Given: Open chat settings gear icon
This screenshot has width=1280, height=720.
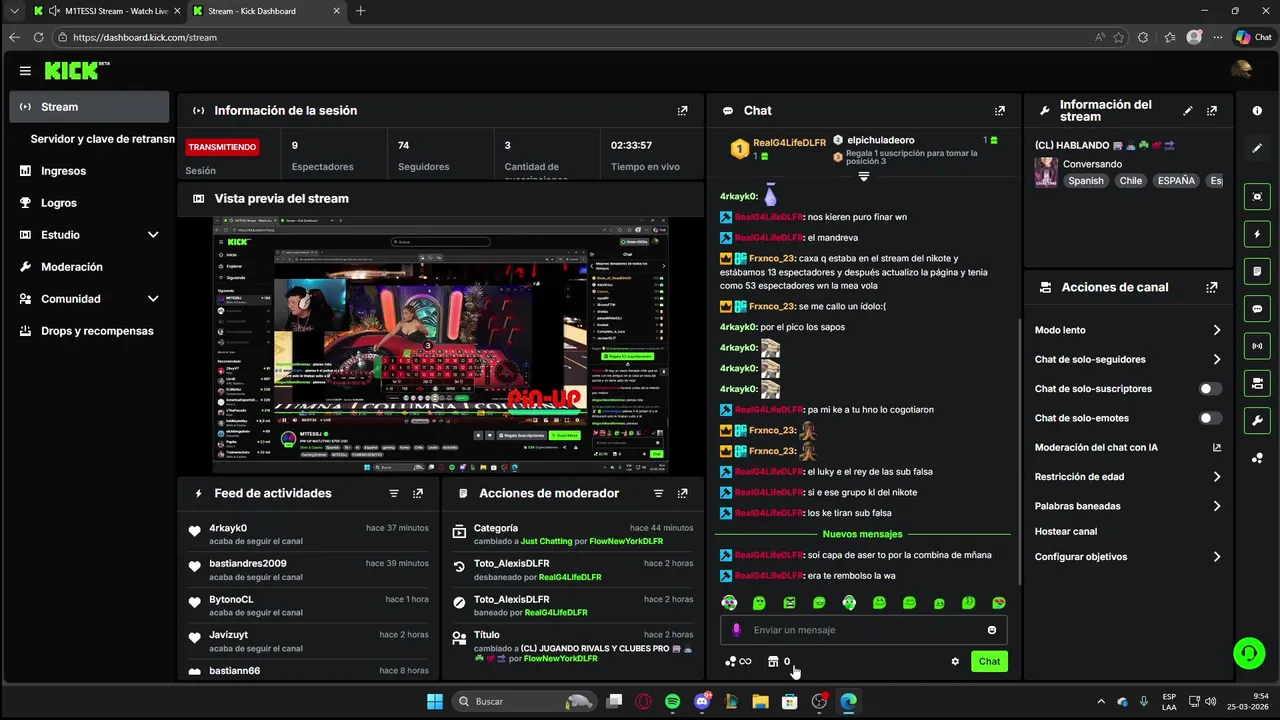Looking at the screenshot, I should pyautogui.click(x=955, y=661).
